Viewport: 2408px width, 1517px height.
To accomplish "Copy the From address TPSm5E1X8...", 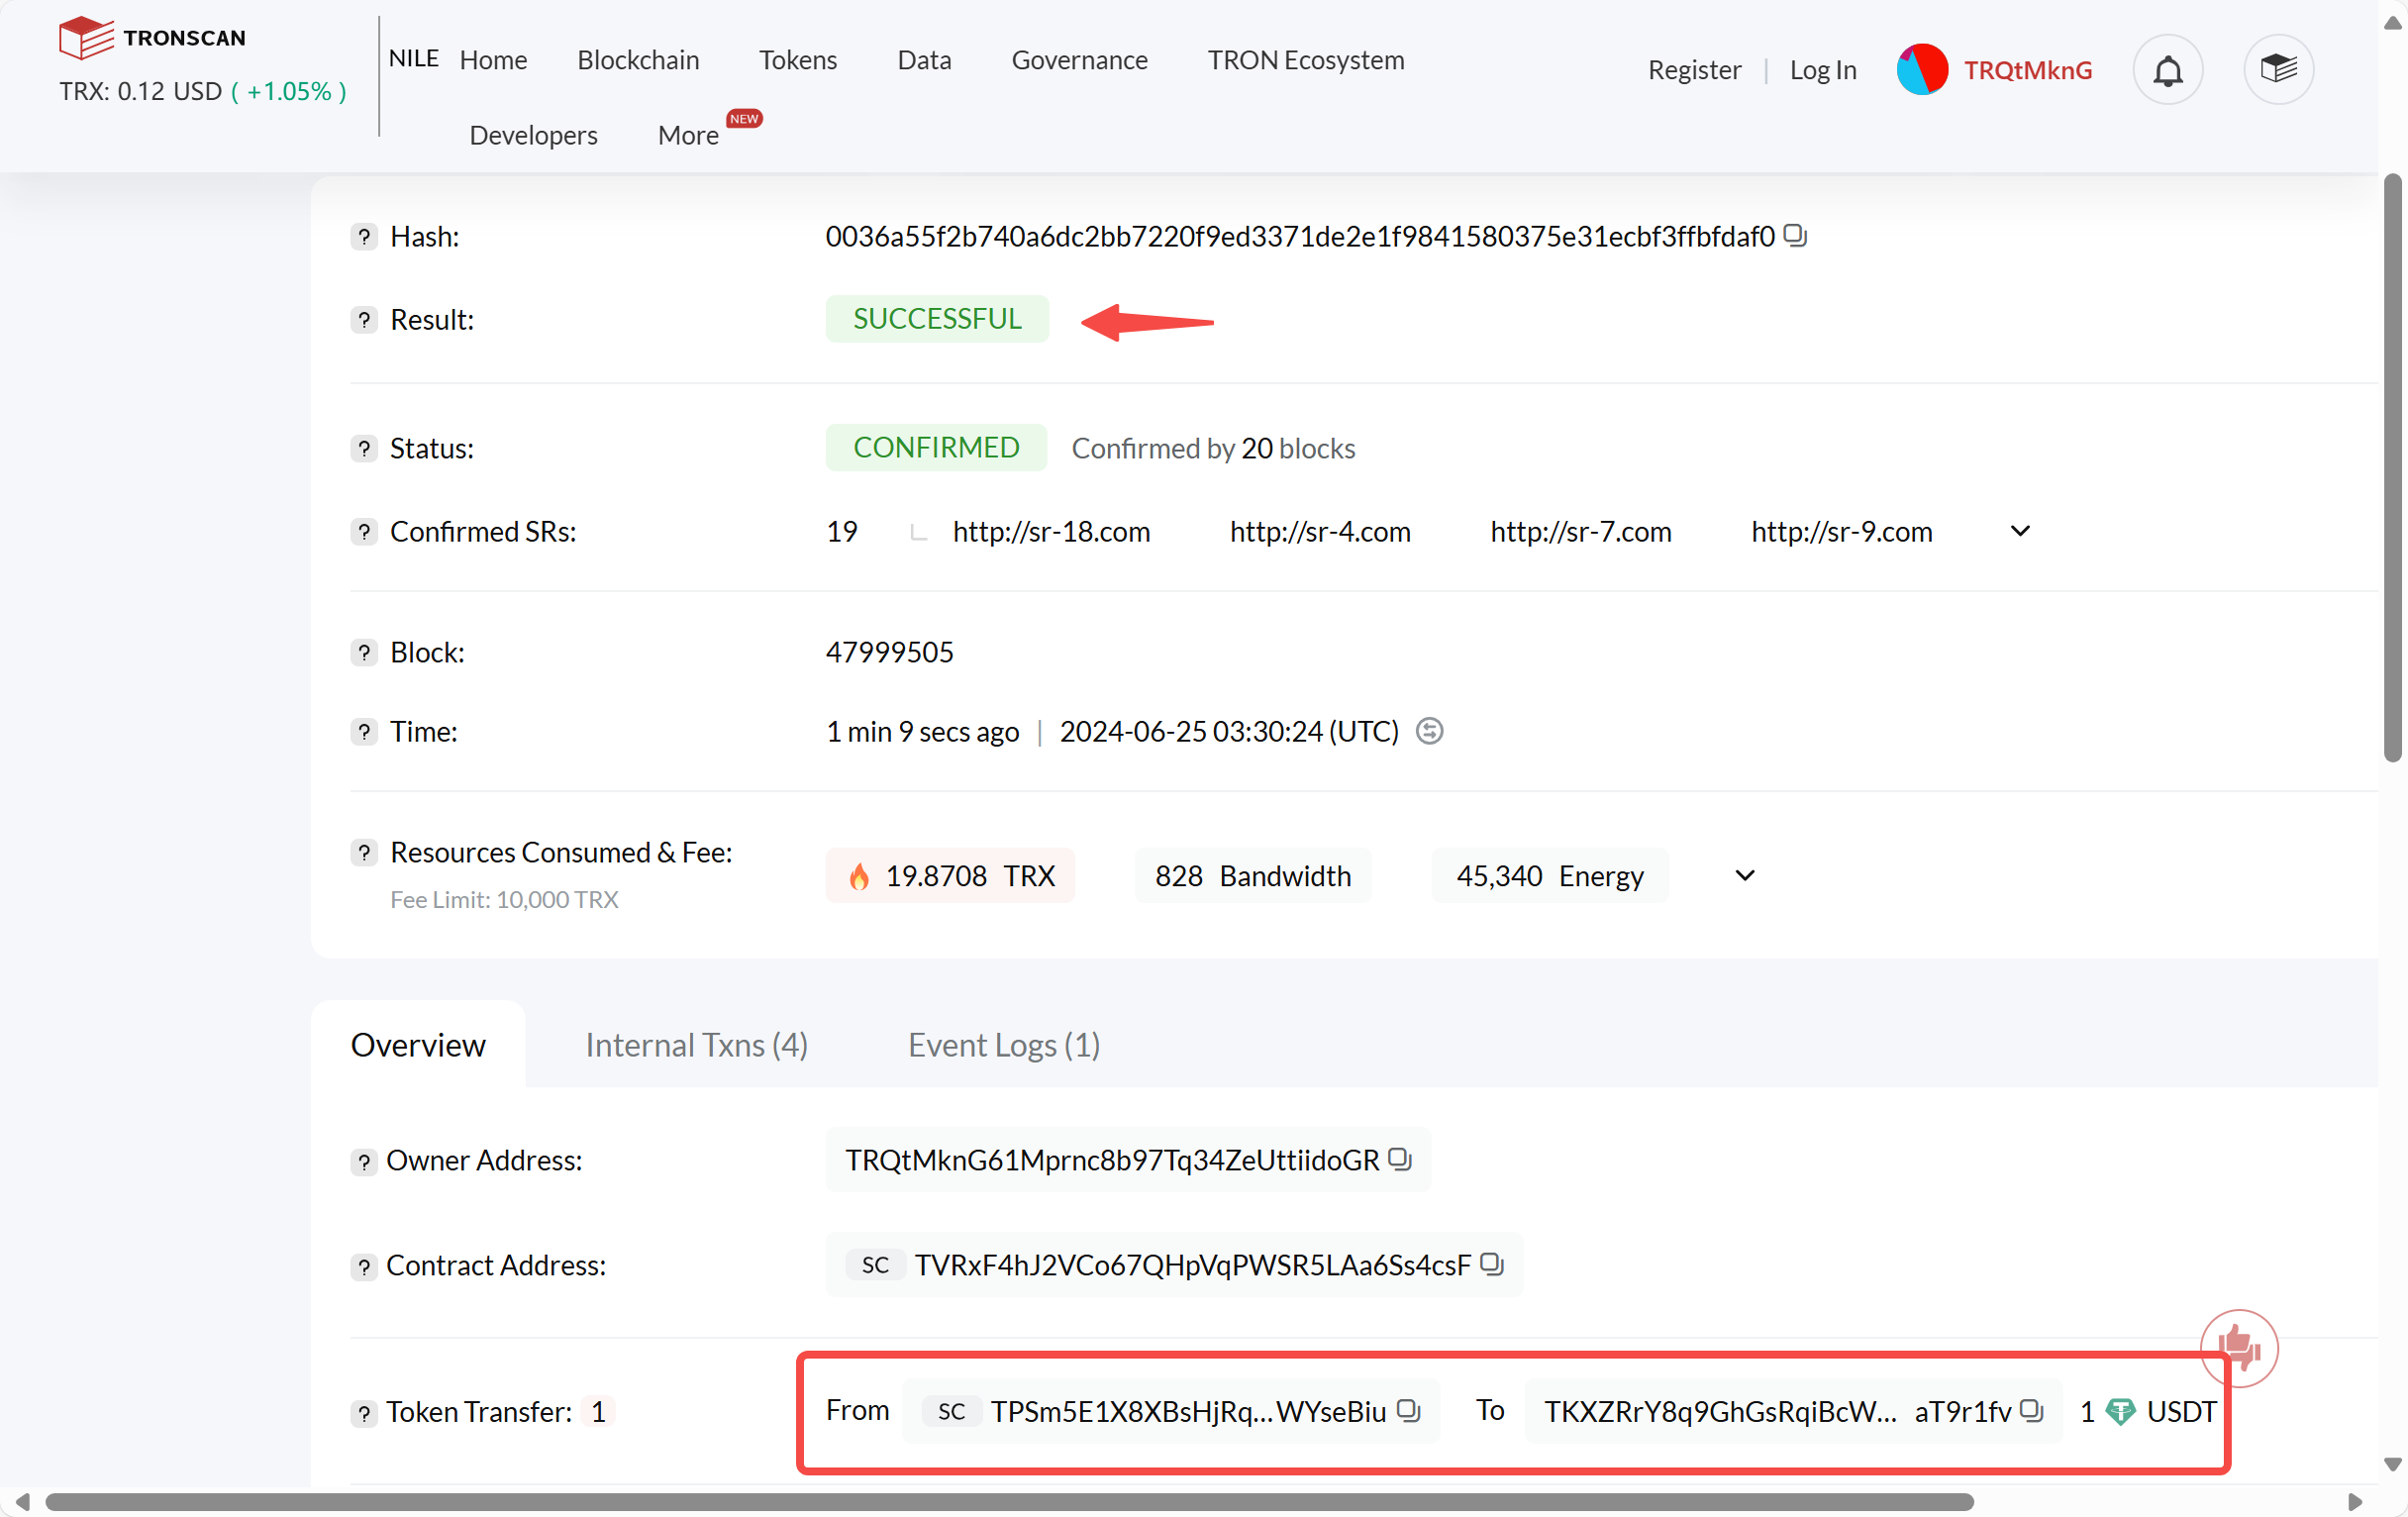I will pyautogui.click(x=1408, y=1410).
